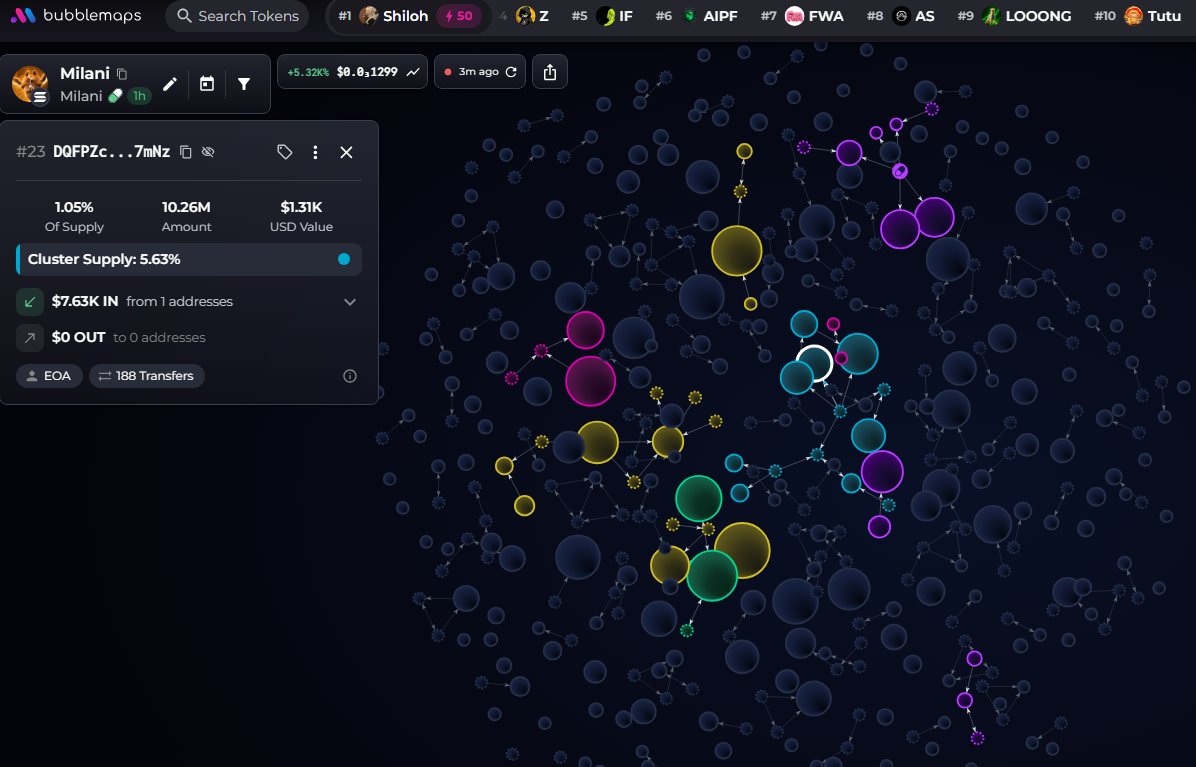Click the tag label icon
1196x767 pixels.
285,152
